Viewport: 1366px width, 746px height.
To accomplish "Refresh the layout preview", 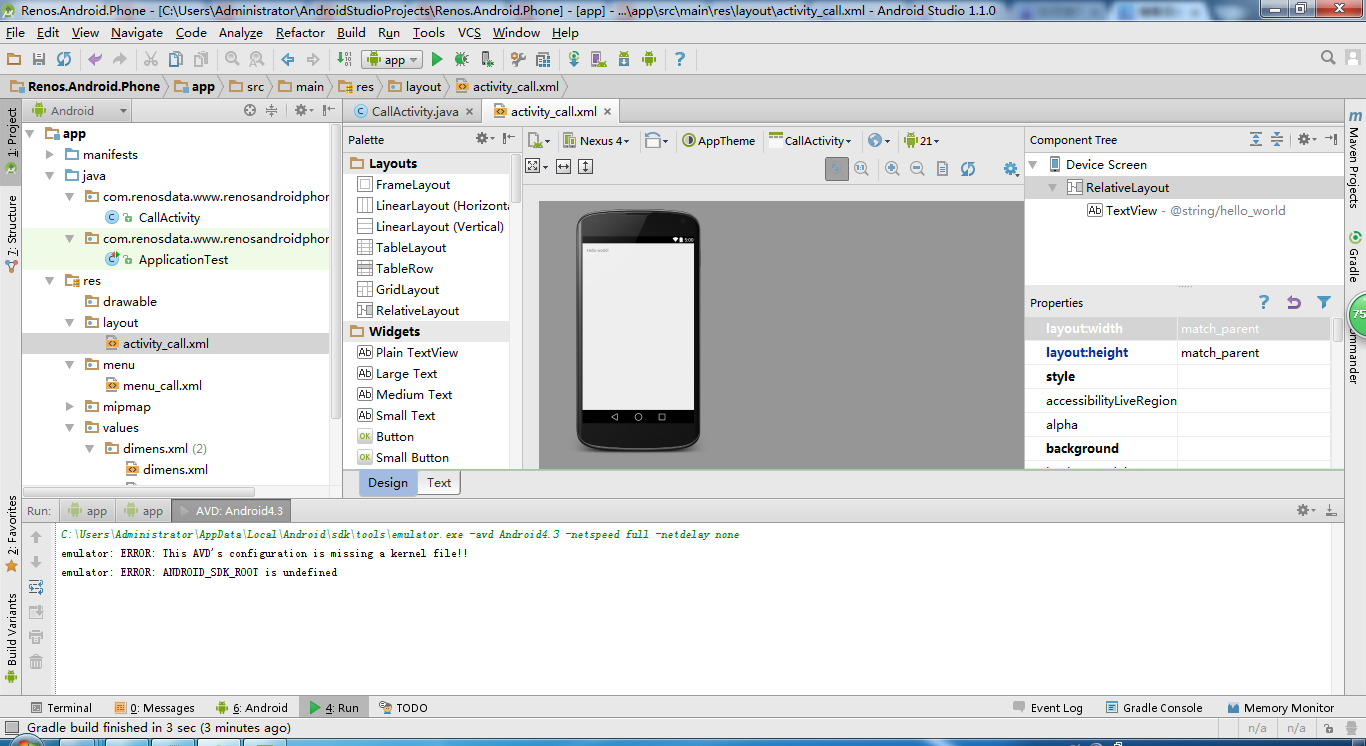I will click(968, 169).
